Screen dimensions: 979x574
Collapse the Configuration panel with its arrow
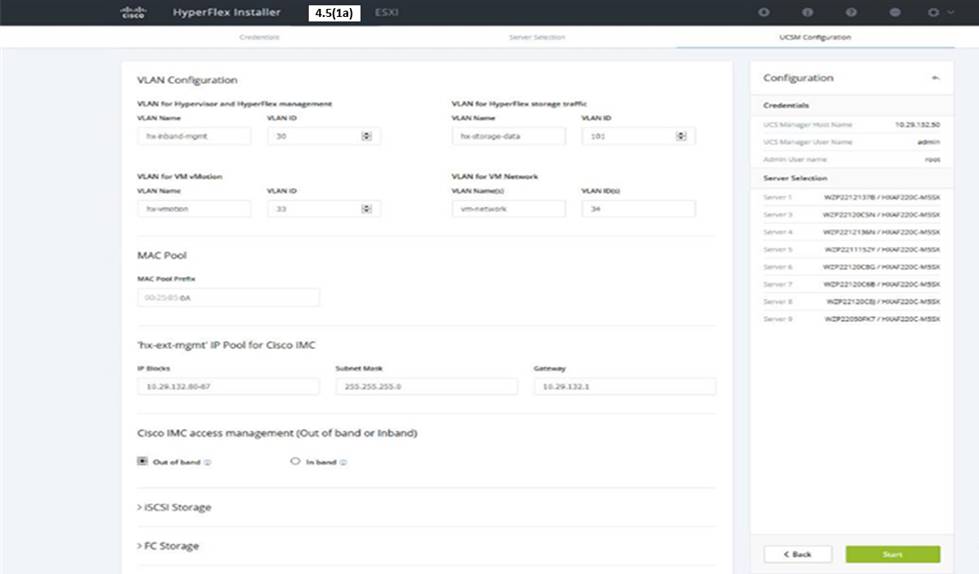tap(935, 77)
